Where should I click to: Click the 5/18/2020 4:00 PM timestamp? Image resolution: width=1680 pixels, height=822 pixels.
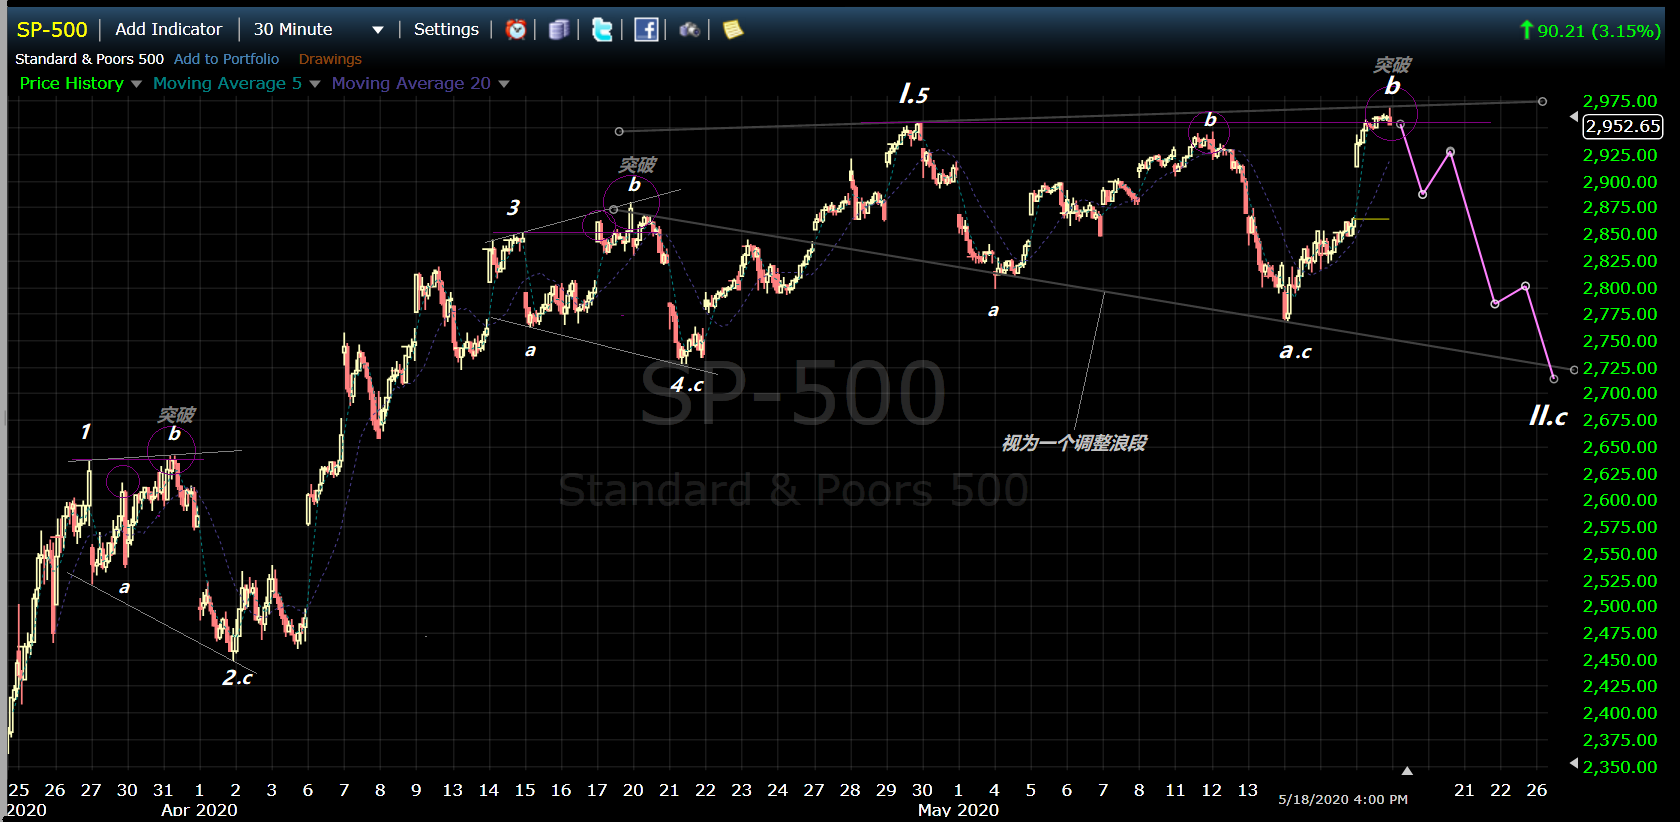(x=1343, y=799)
